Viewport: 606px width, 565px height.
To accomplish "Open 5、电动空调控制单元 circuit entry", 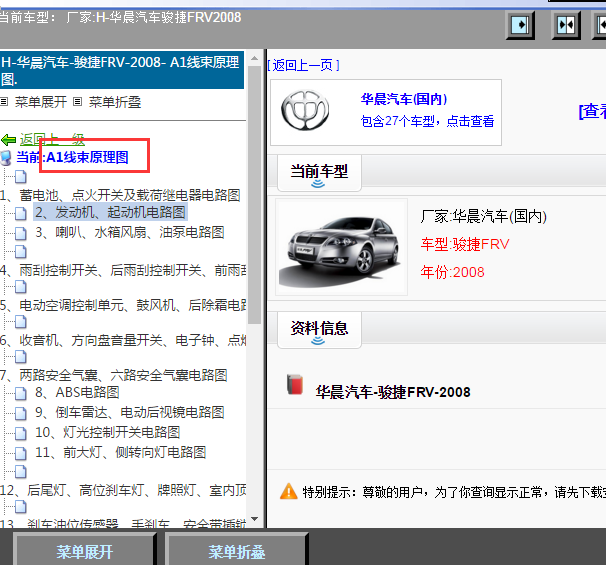I will pos(123,305).
